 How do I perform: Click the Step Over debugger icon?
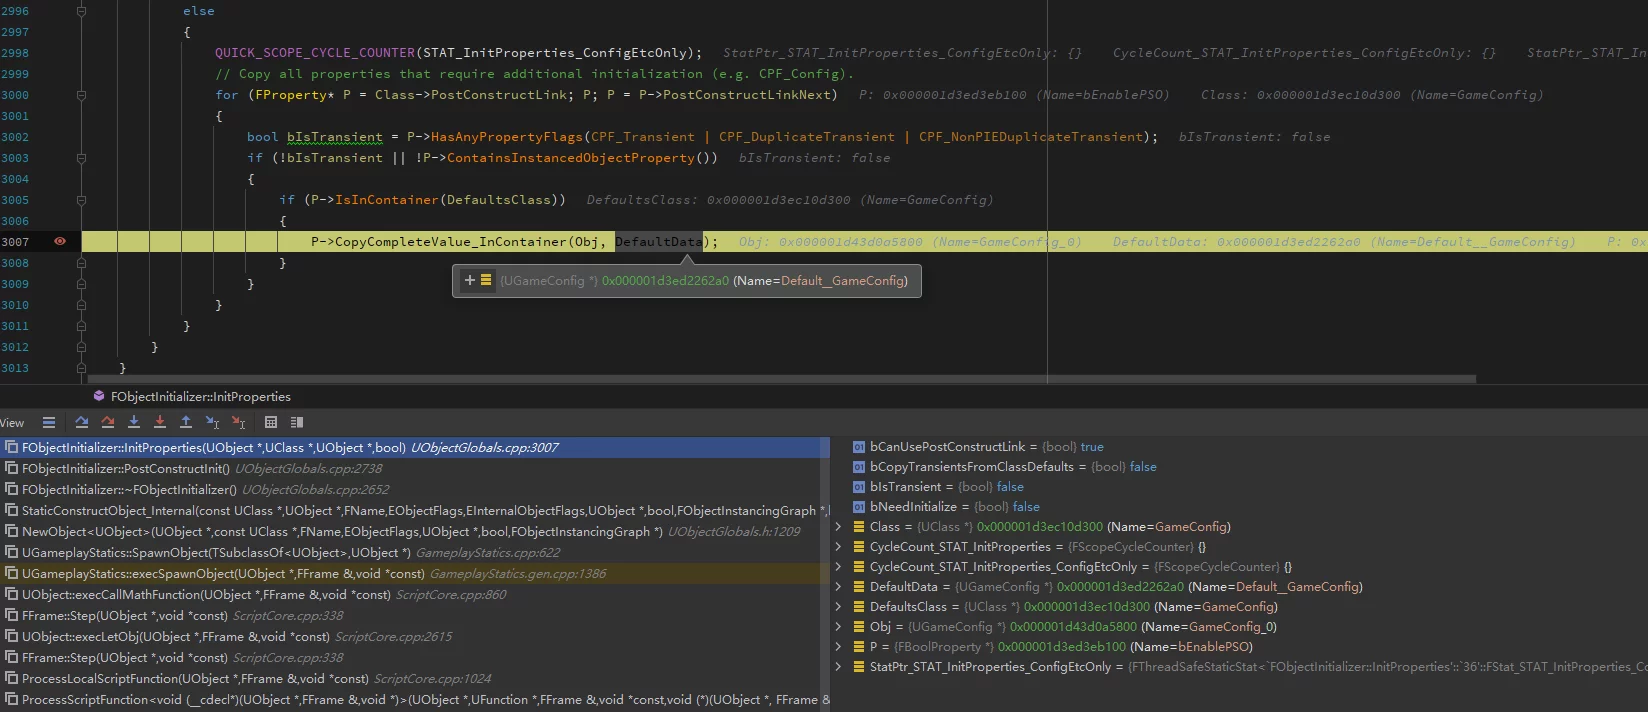(x=81, y=423)
